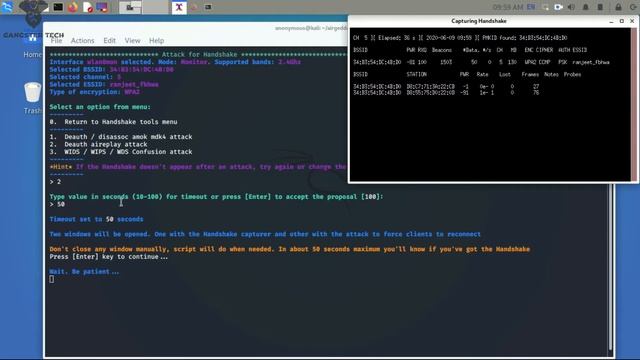Open the Trash desktop icon
The width and height of the screenshot is (640, 360).
[x=32, y=97]
